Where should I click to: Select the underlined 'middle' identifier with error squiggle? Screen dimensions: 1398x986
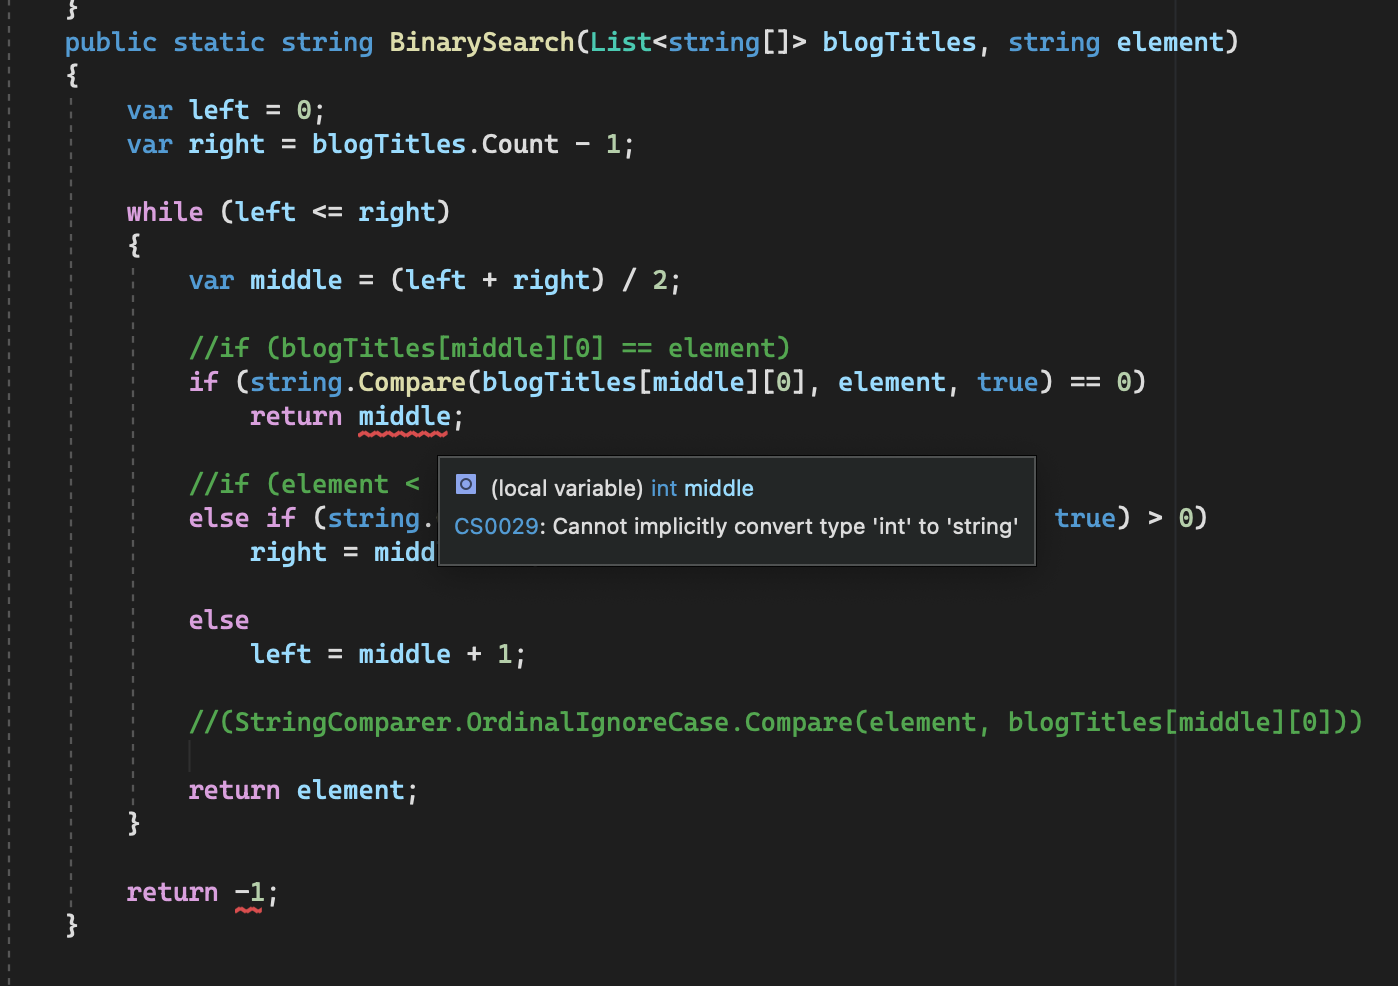[404, 416]
